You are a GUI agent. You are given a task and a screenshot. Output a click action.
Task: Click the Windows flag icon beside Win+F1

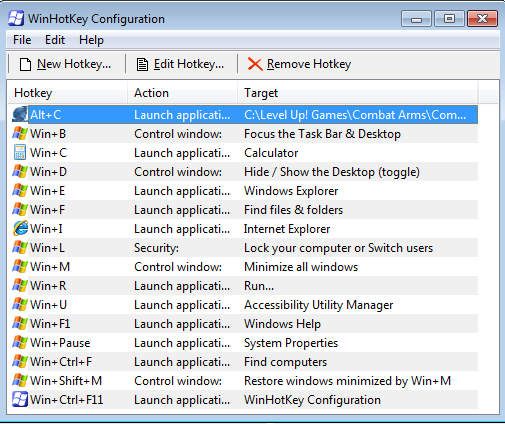coord(20,324)
